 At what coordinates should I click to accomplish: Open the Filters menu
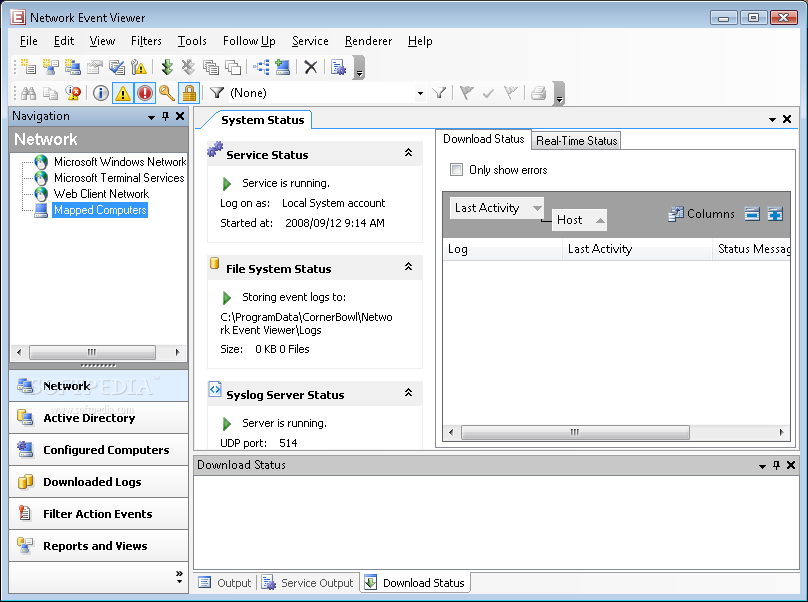click(146, 41)
